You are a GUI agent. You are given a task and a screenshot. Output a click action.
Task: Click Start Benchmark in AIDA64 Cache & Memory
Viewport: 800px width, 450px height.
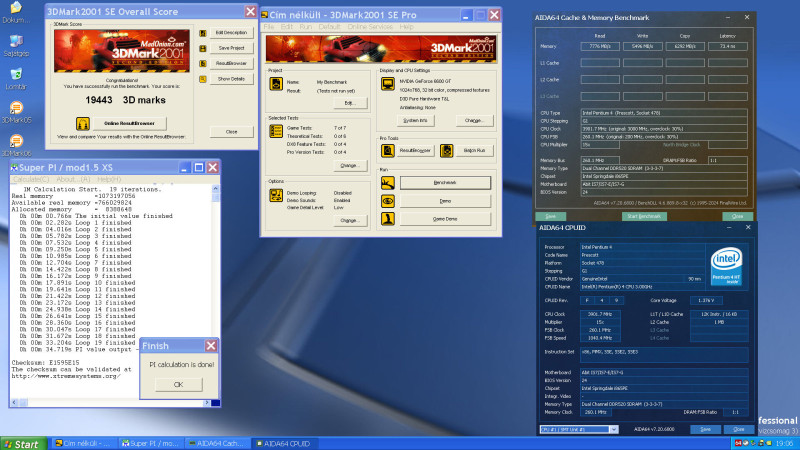tap(644, 216)
